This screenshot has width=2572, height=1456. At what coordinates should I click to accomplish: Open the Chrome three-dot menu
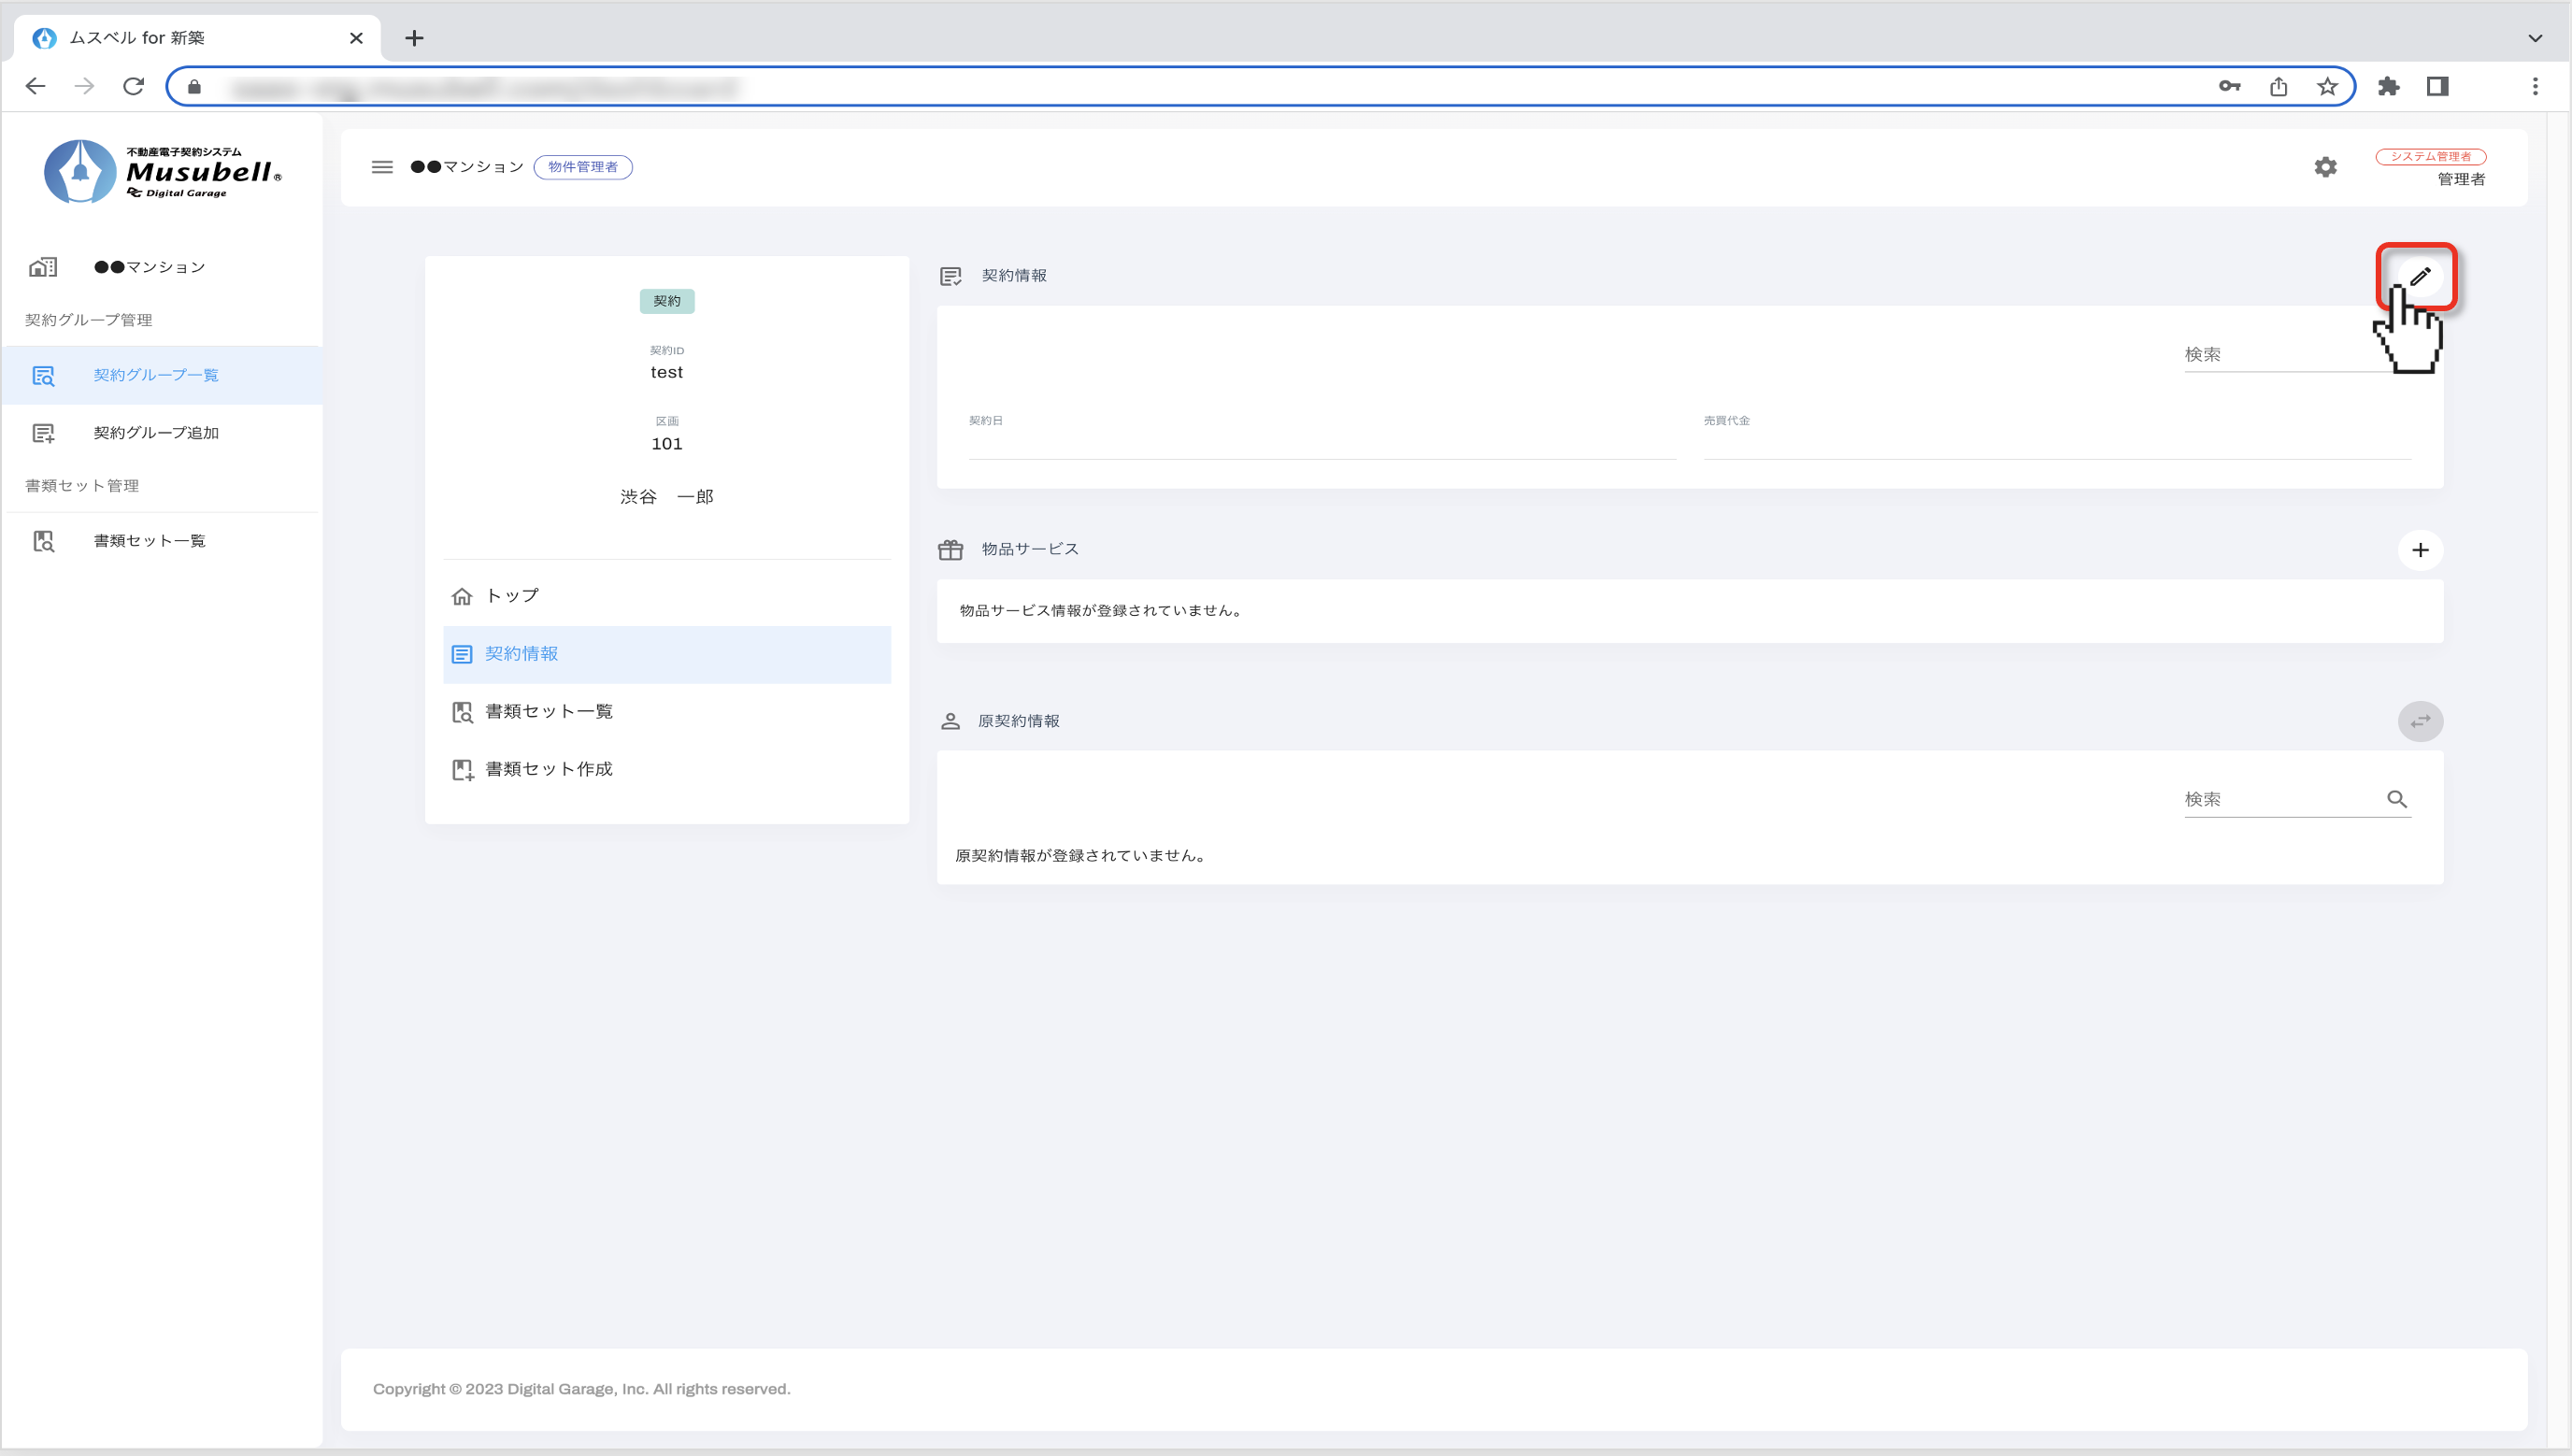tap(2534, 87)
